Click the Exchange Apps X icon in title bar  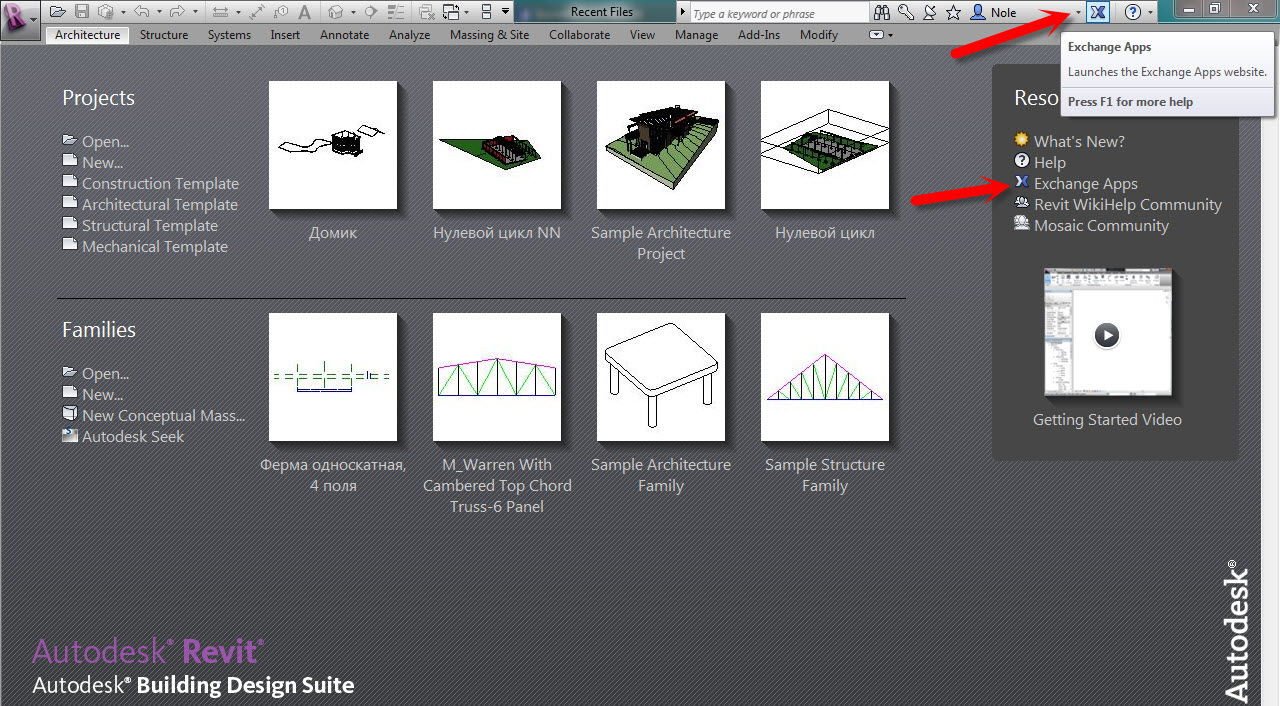pos(1098,12)
